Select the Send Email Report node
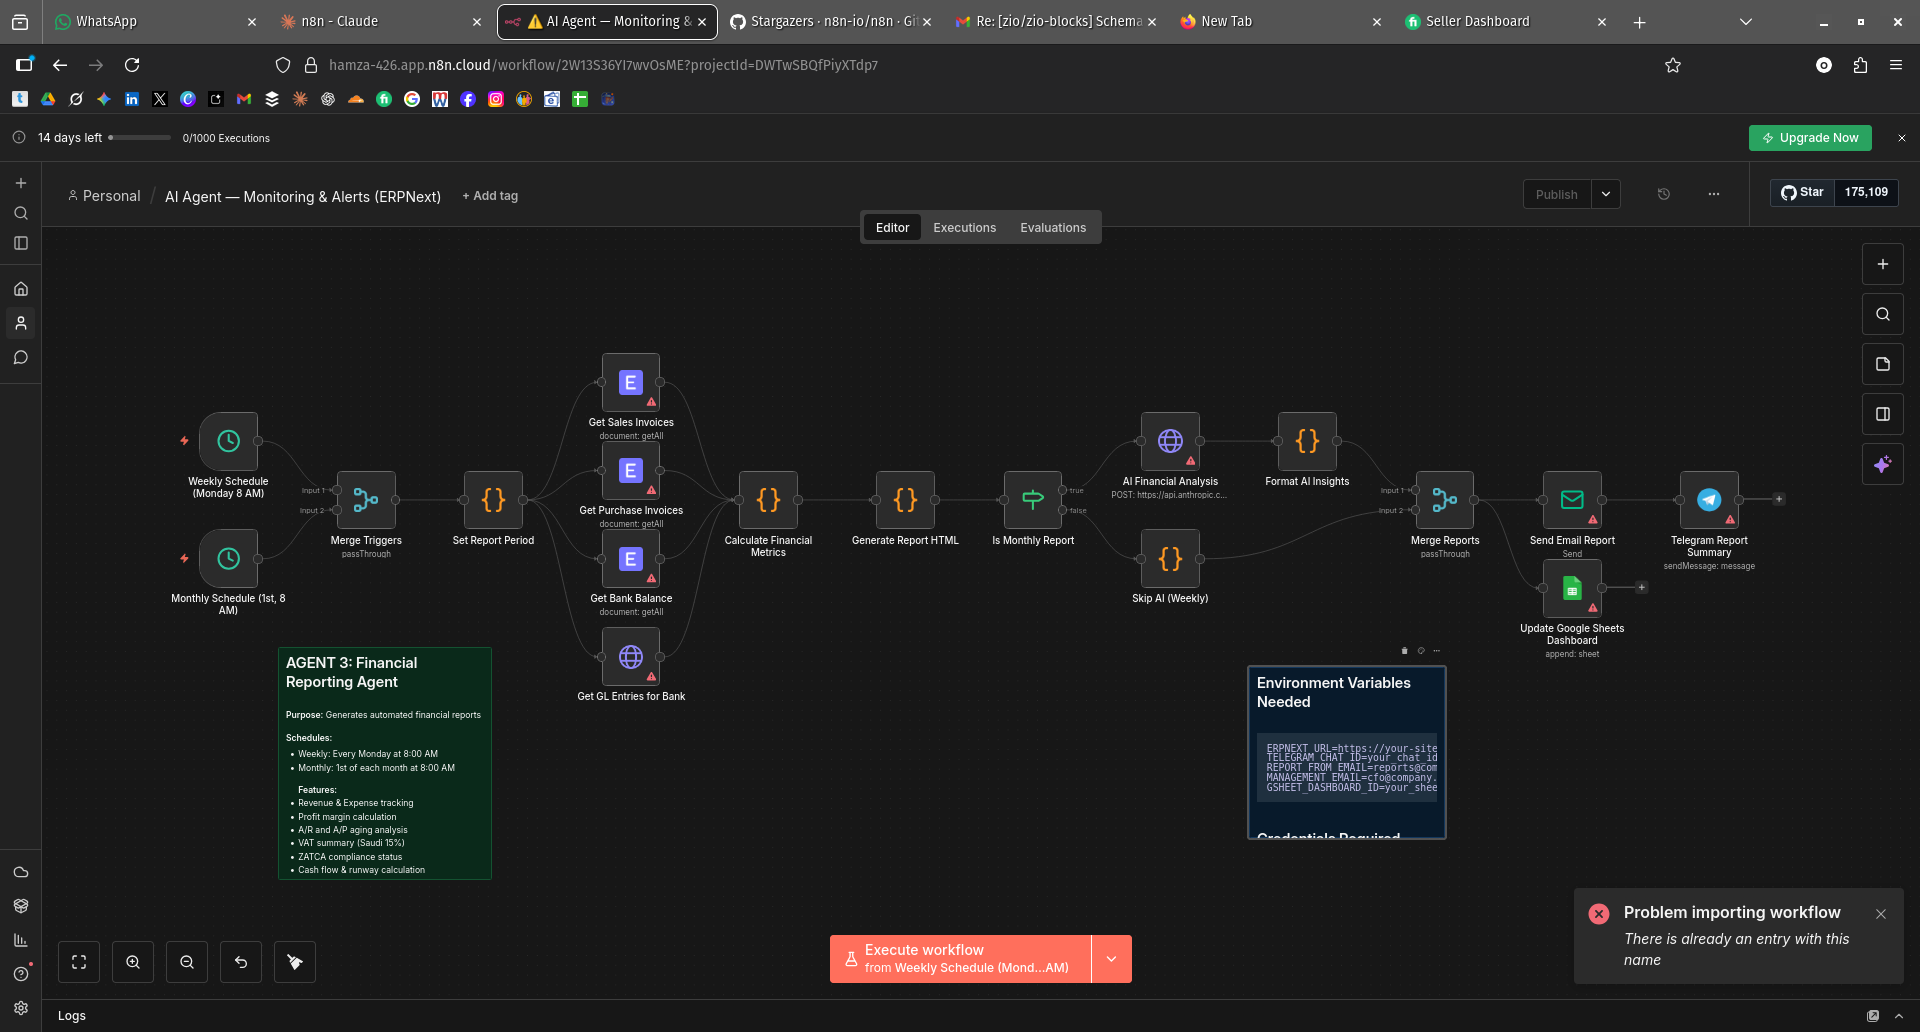1920x1032 pixels. click(x=1572, y=500)
